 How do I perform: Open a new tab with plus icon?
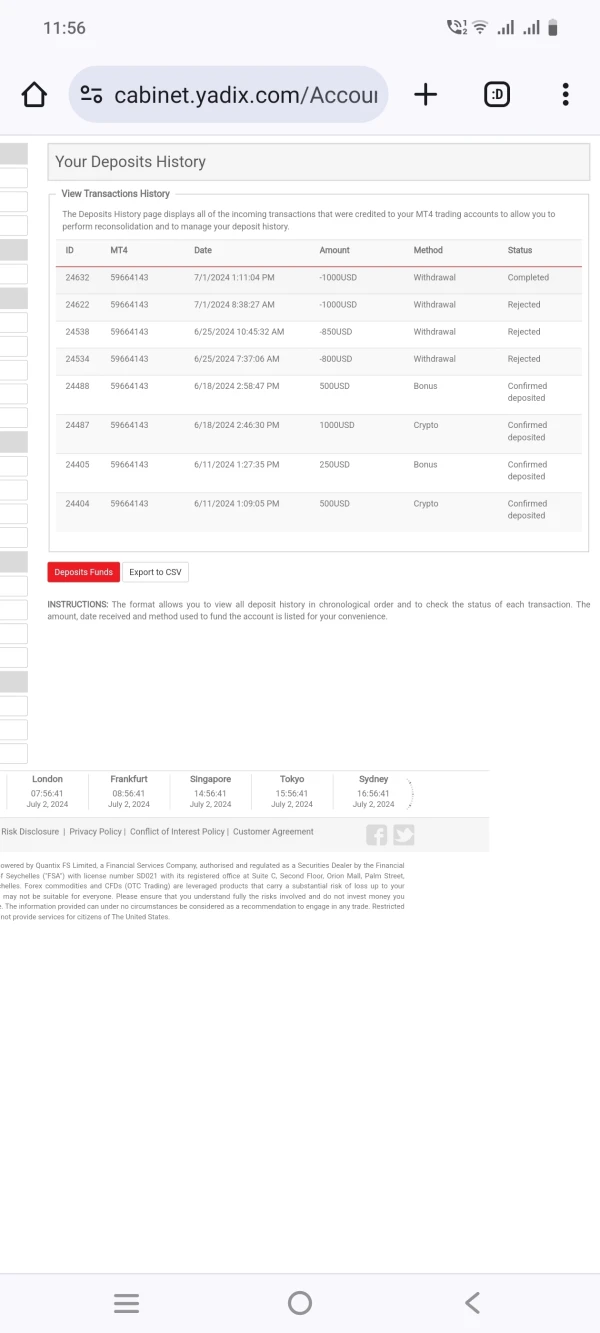[425, 95]
